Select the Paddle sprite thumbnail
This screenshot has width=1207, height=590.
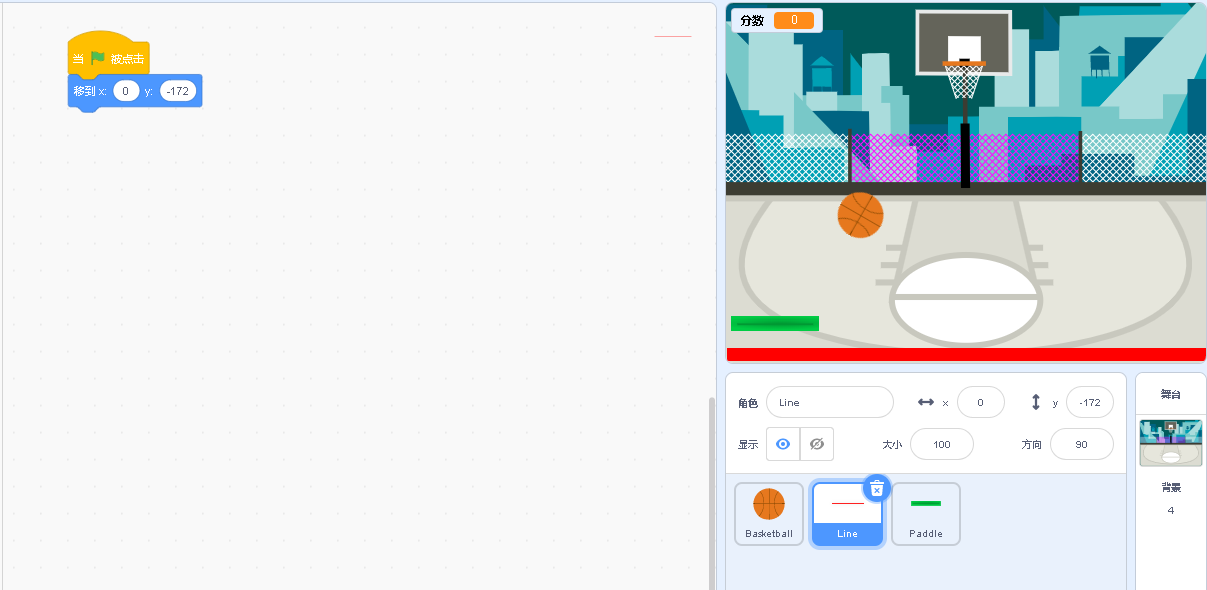pyautogui.click(x=926, y=514)
